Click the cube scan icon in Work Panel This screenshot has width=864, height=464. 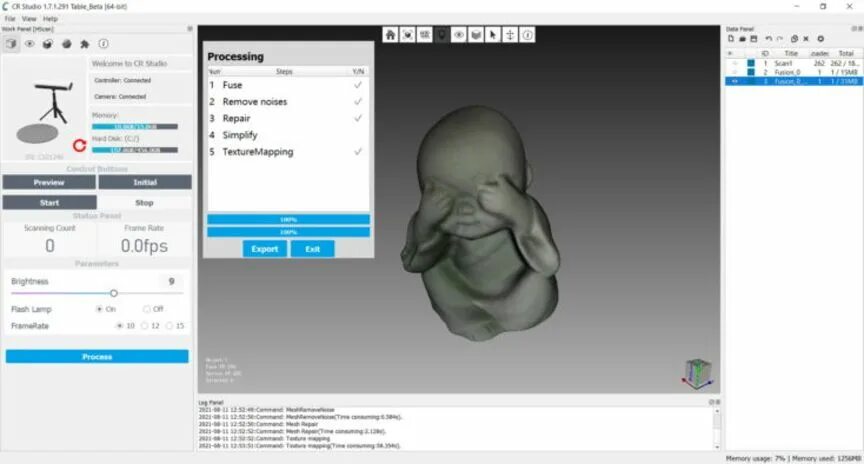click(x=11, y=44)
